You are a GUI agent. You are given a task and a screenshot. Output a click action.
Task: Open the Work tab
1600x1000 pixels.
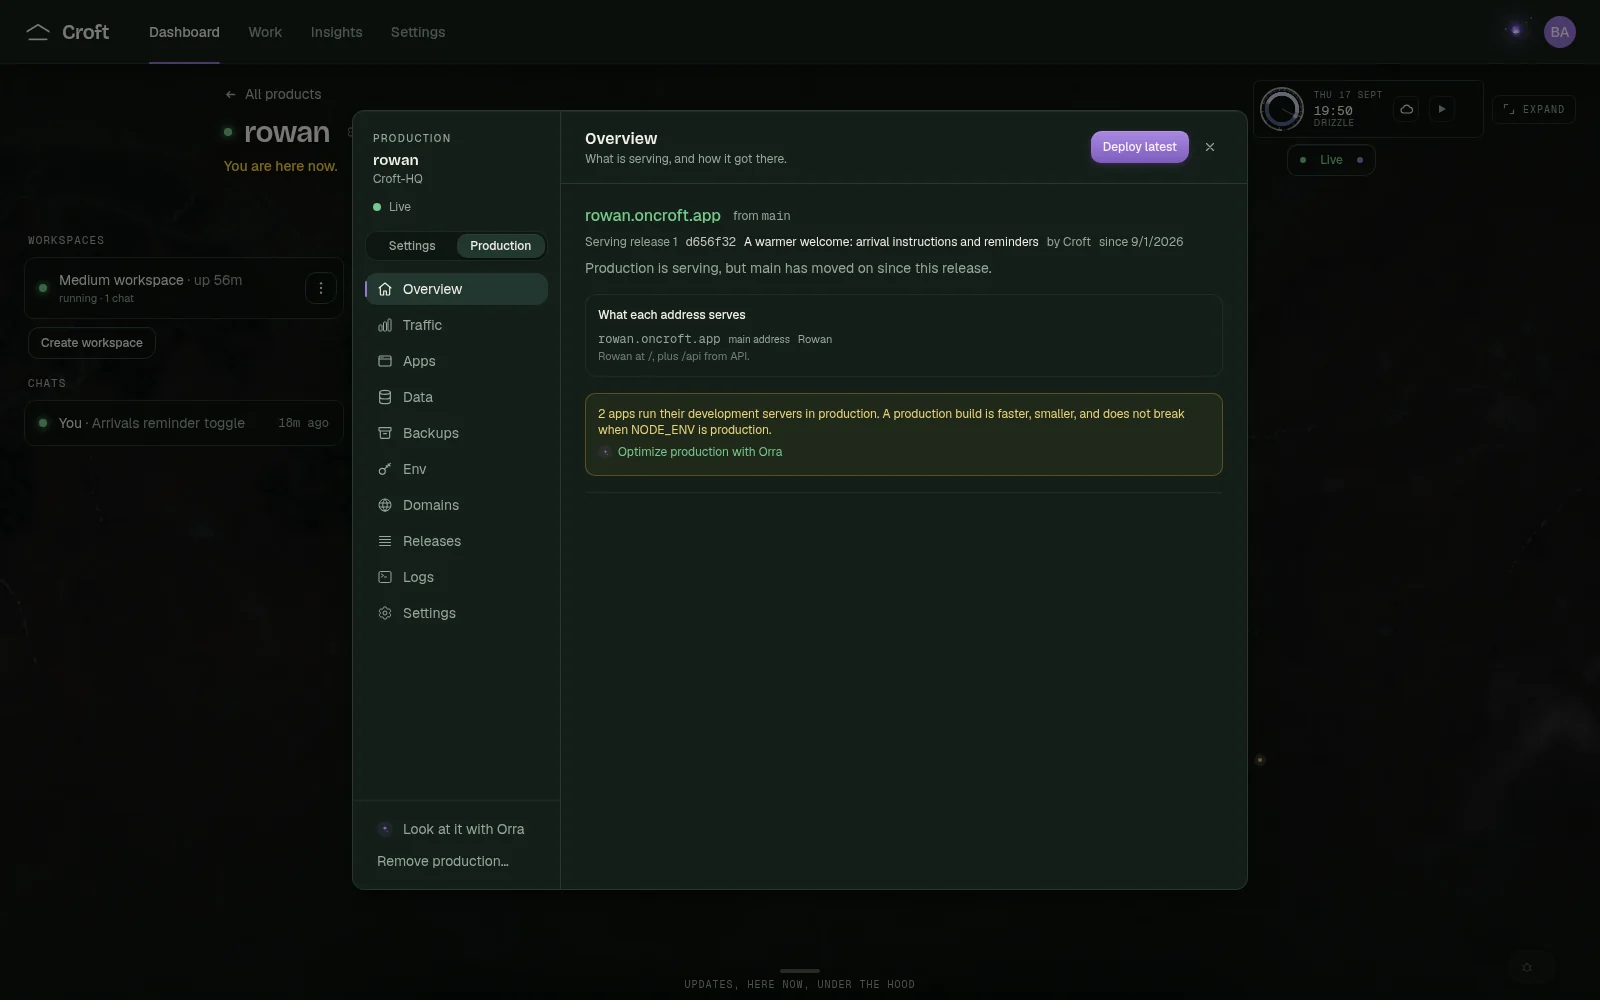pos(265,32)
